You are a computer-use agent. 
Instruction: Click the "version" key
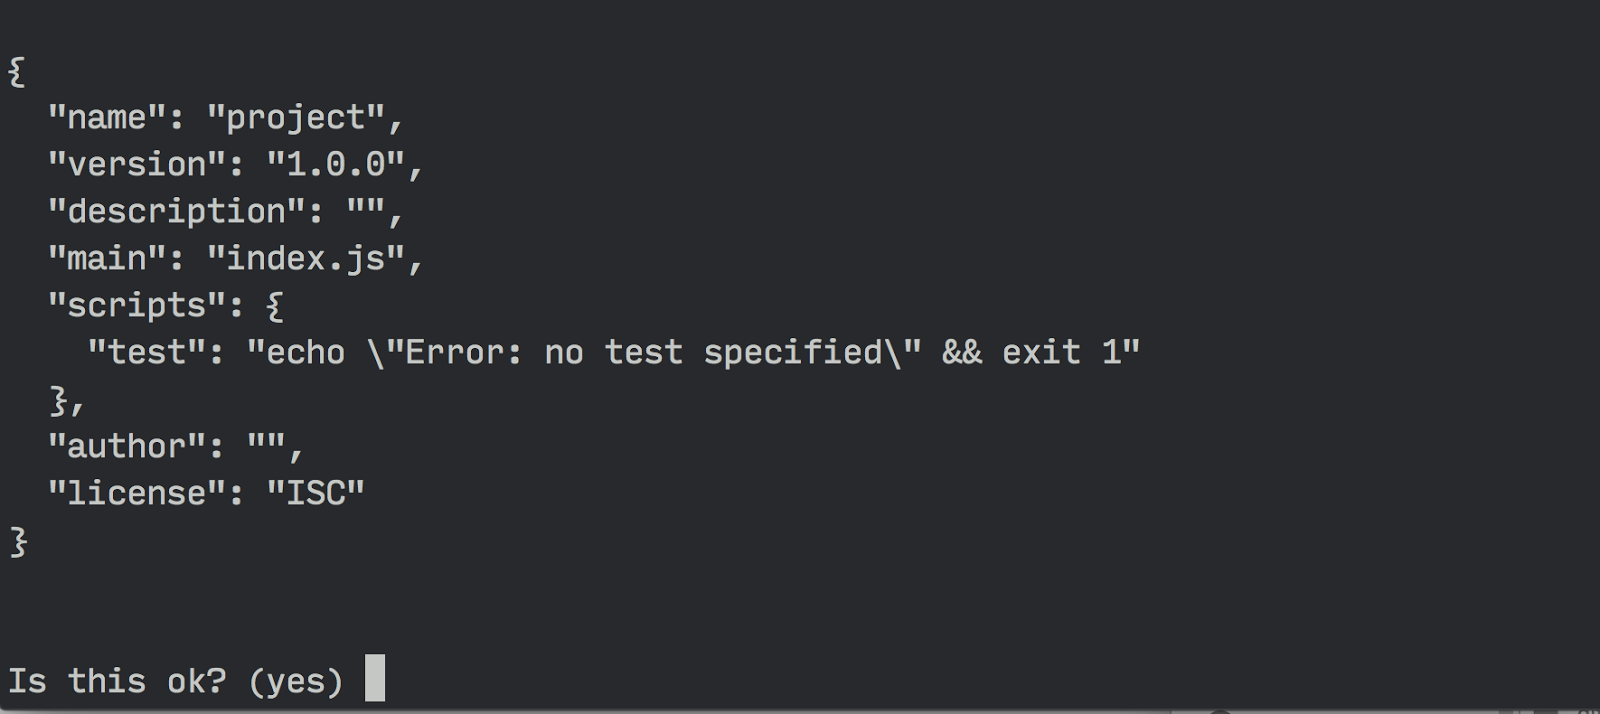coord(136,165)
